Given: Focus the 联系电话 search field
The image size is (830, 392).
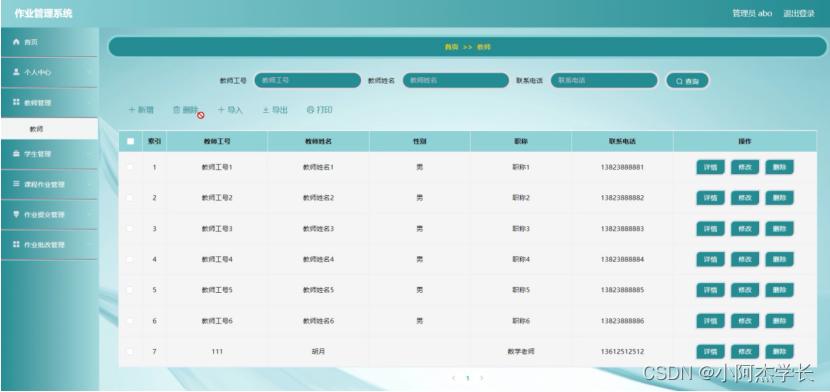Looking at the screenshot, I should point(604,80).
